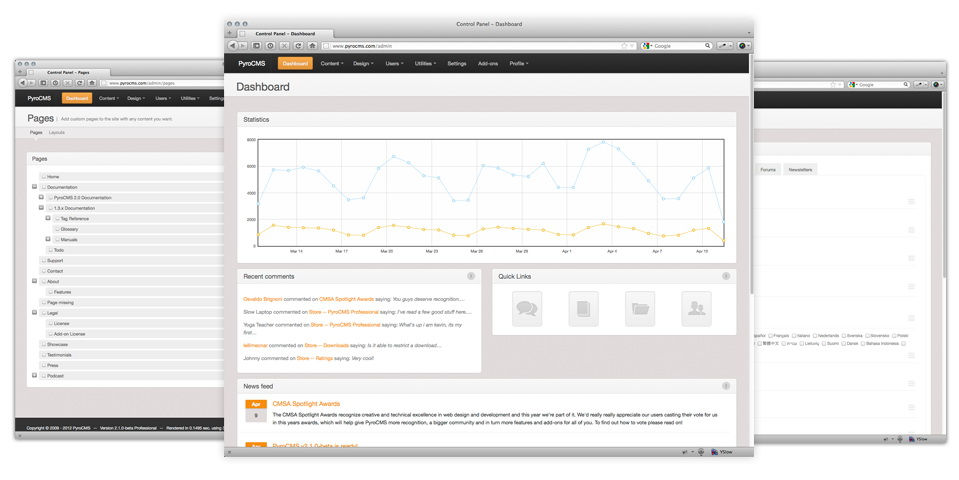Click the News feed panel corner icon
Viewport: 959px width, 480px height.
726,386
